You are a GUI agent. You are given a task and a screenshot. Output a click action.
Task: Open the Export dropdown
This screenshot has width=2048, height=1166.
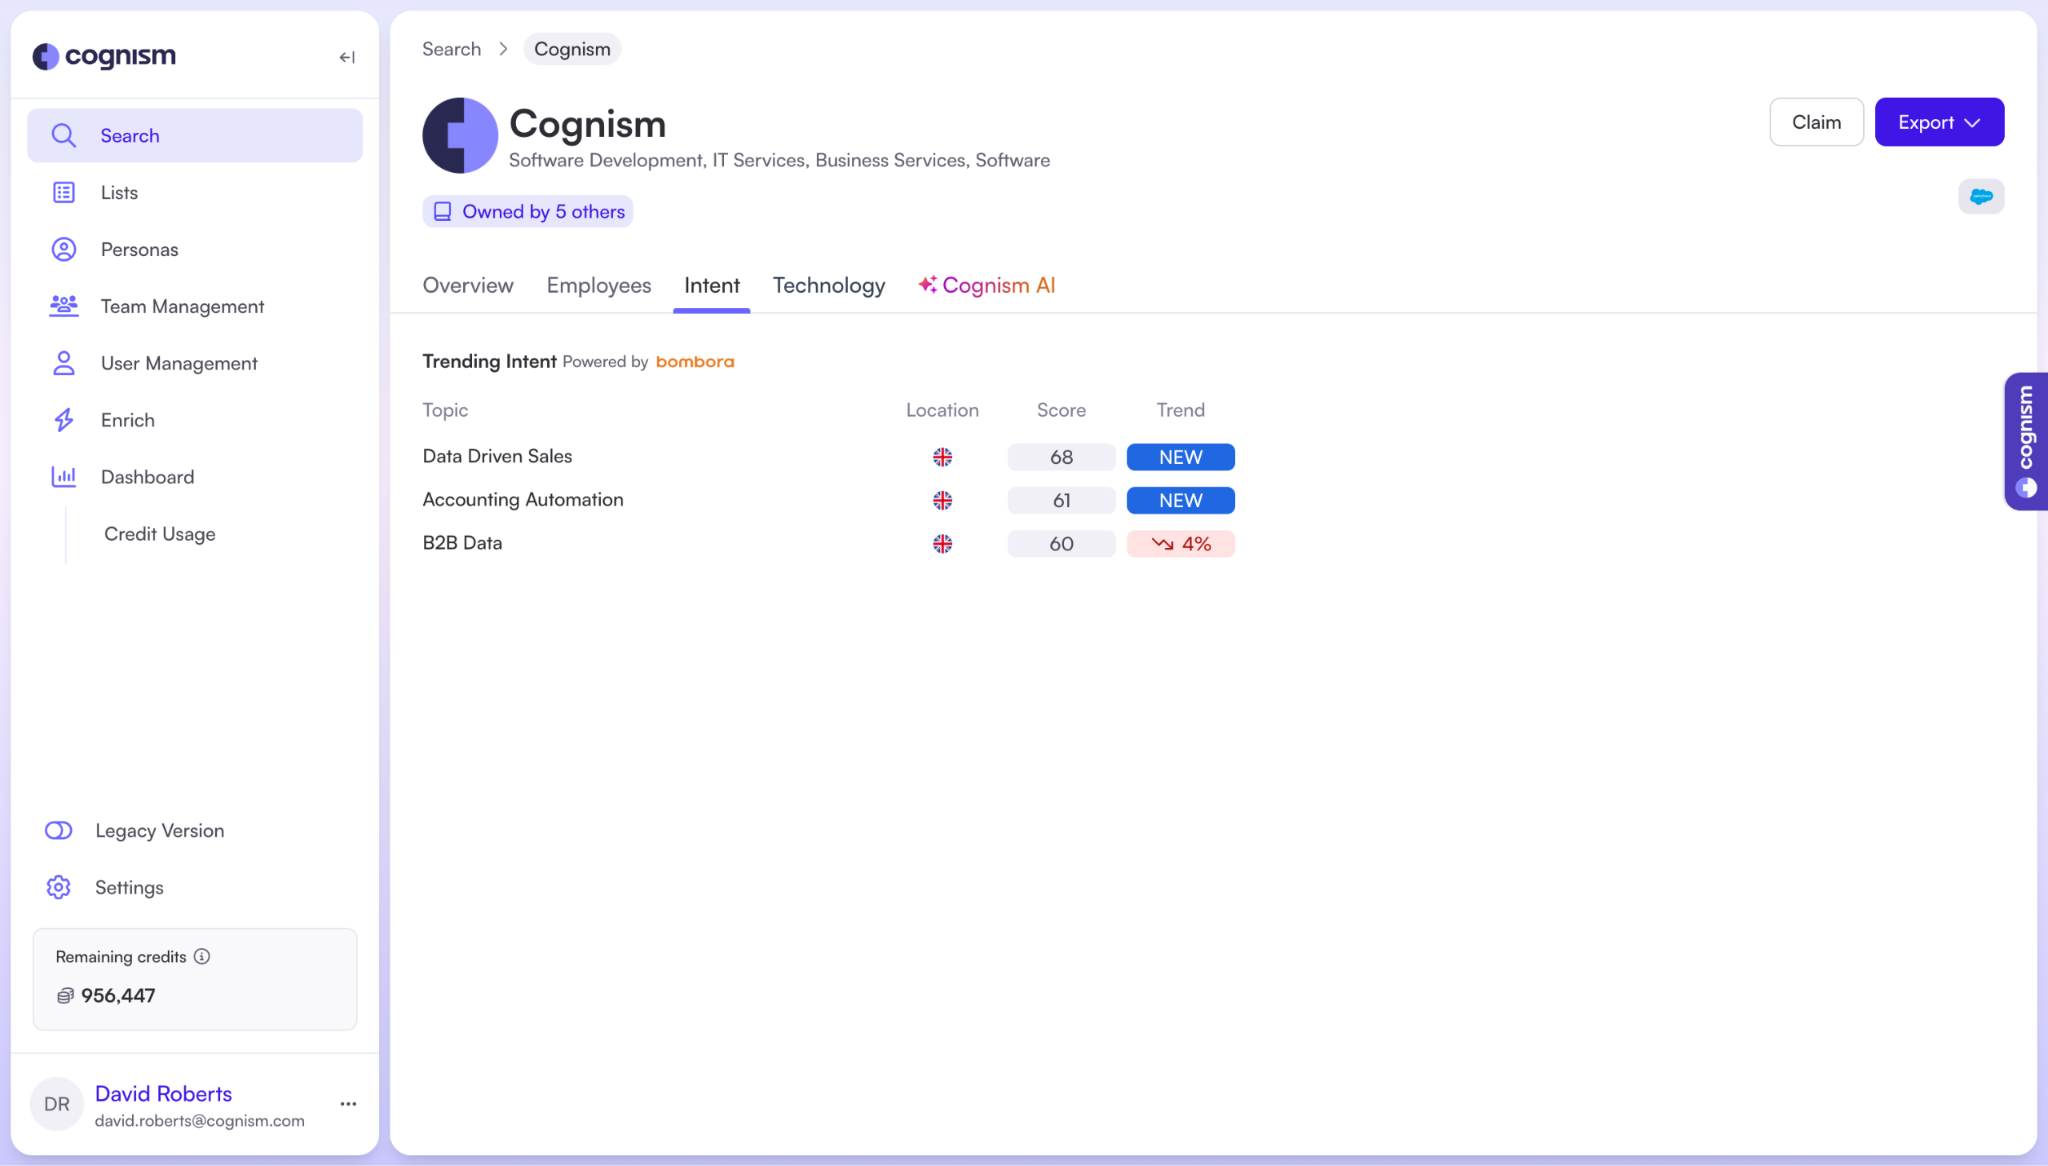1938,122
